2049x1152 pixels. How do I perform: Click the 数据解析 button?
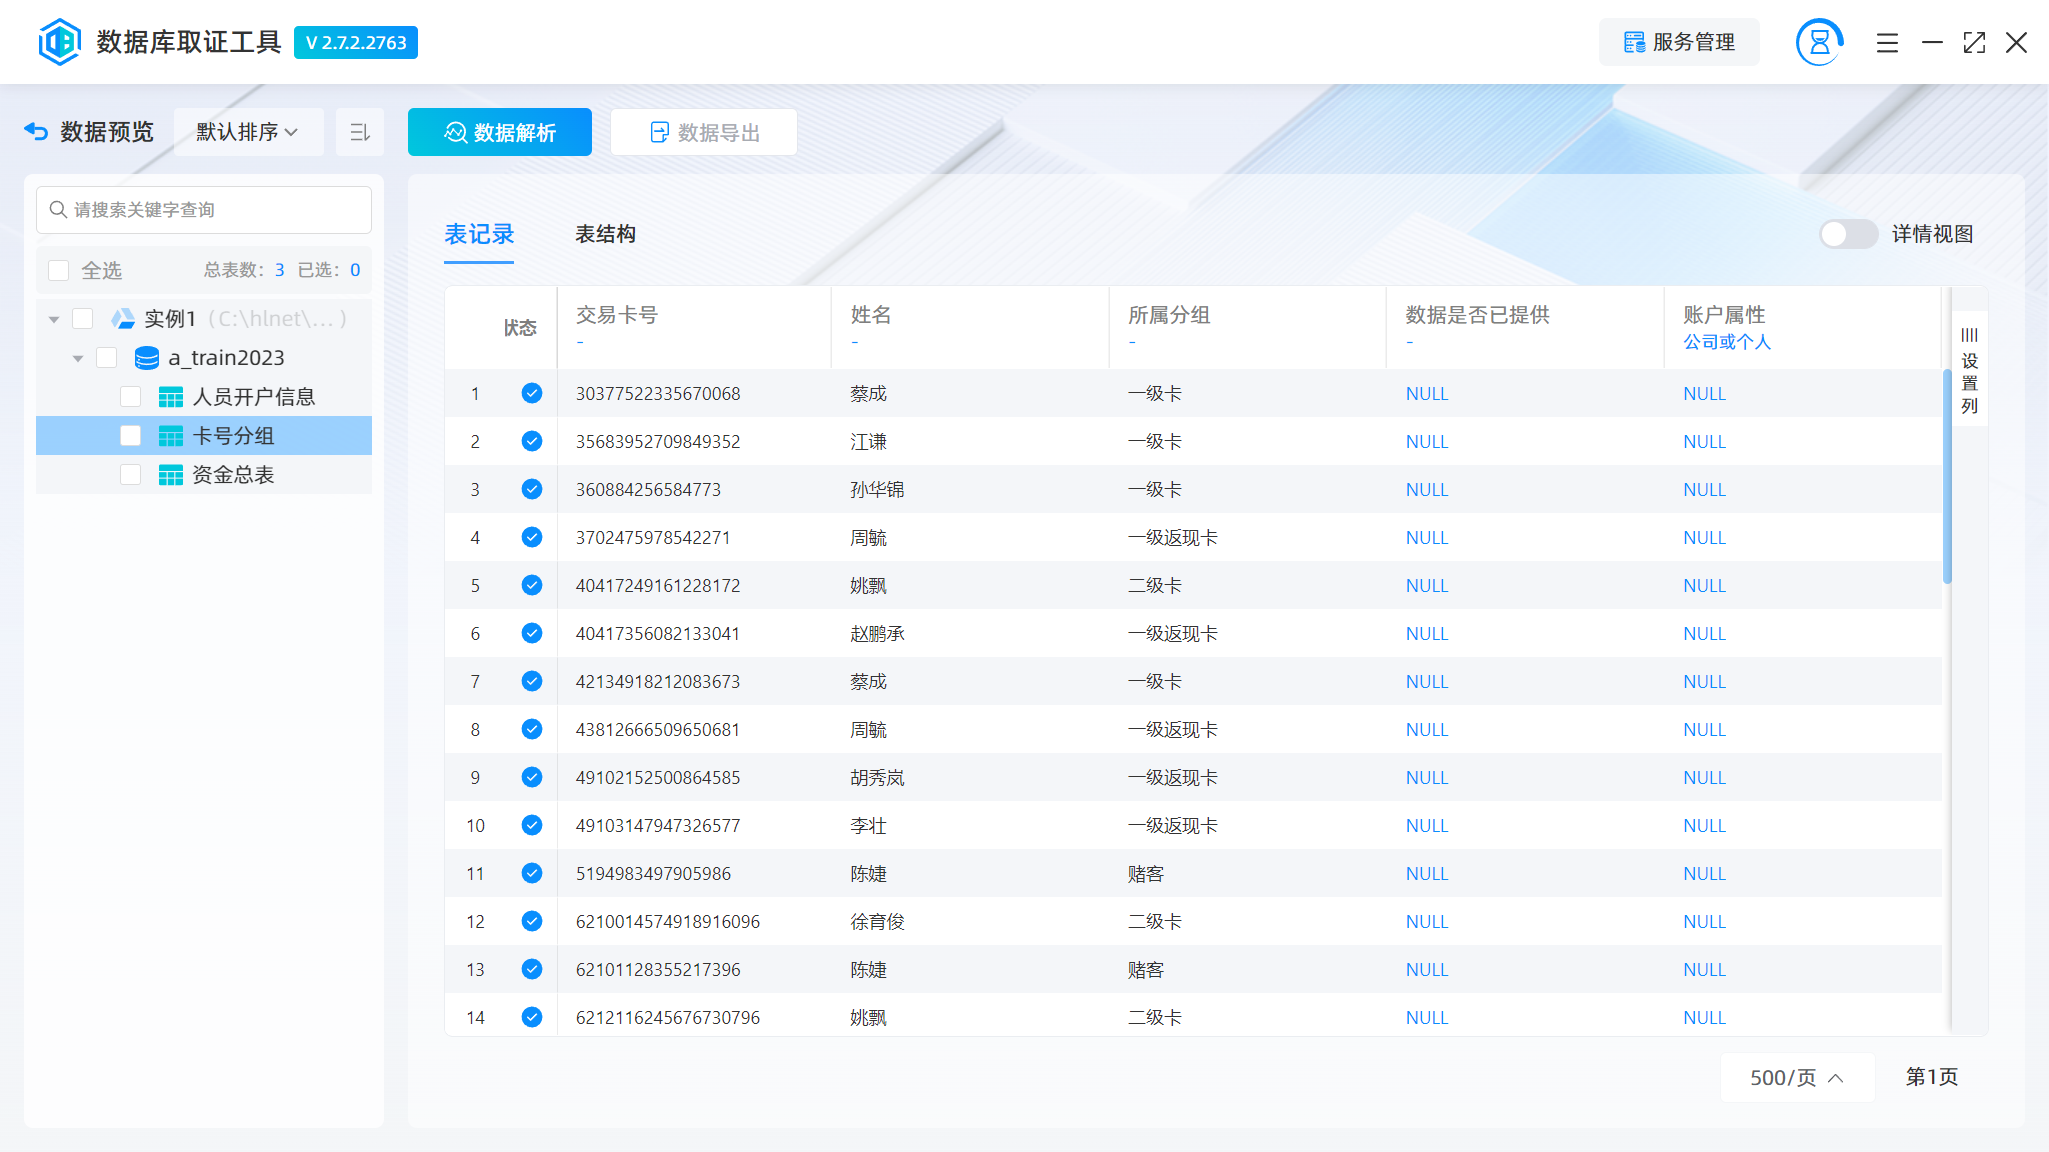click(500, 132)
